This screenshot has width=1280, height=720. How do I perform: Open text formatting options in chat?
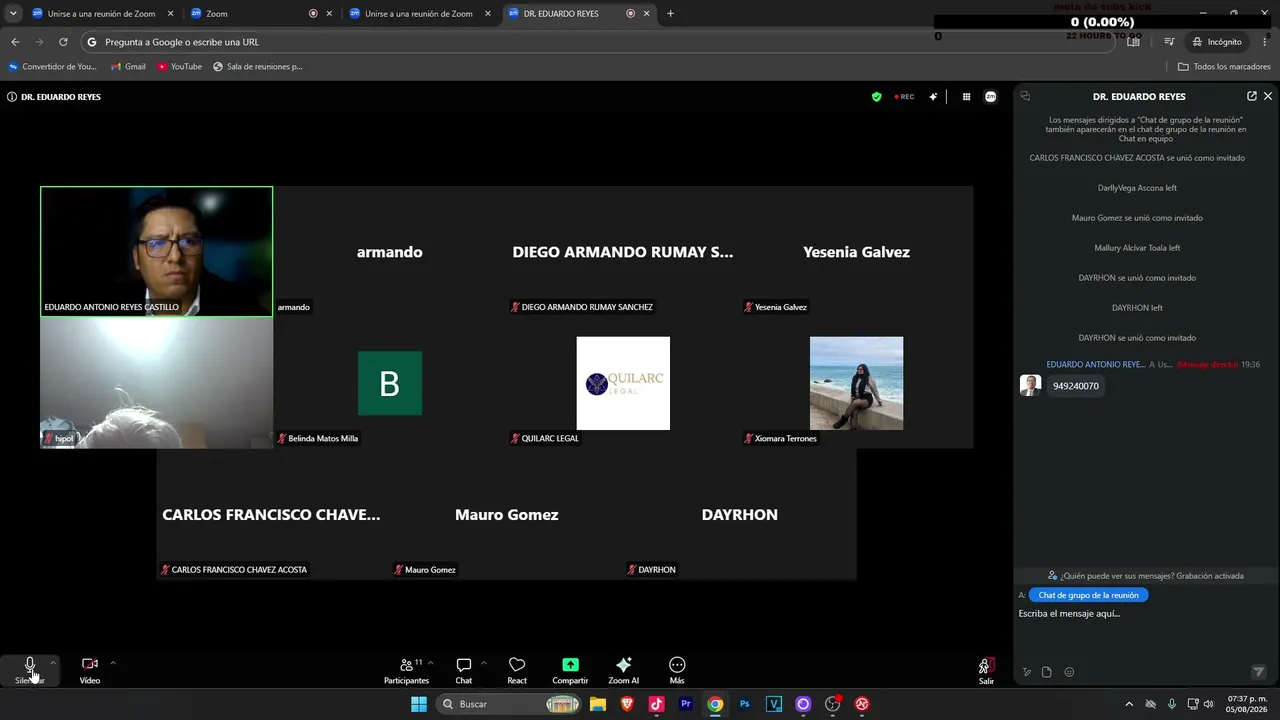click(1026, 672)
